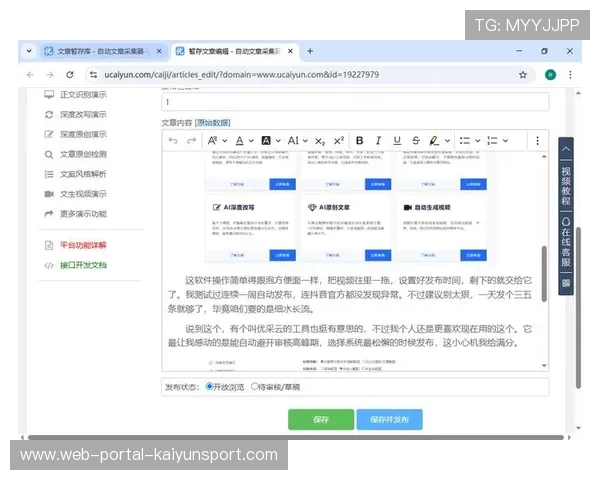Image resolution: width=600 pixels, height=480 pixels.
Task: Toggle underline formatting
Action: pos(397,141)
